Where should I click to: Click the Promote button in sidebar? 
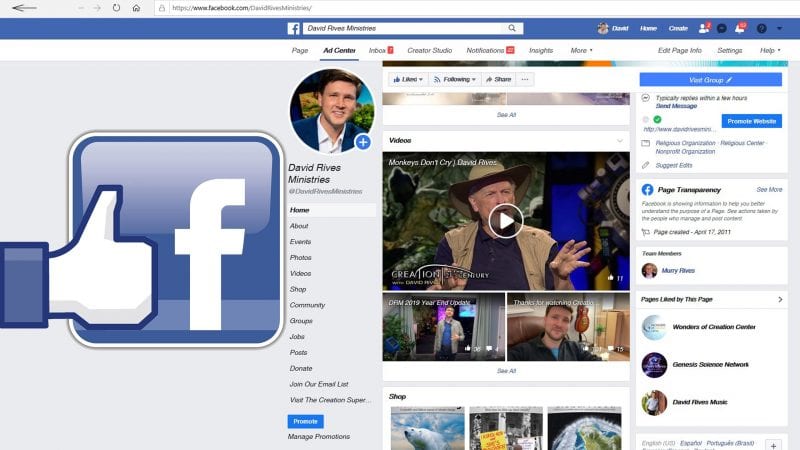(x=306, y=421)
